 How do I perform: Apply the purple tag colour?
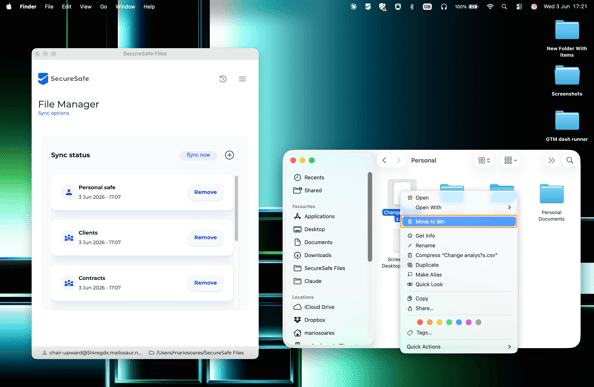click(x=469, y=322)
